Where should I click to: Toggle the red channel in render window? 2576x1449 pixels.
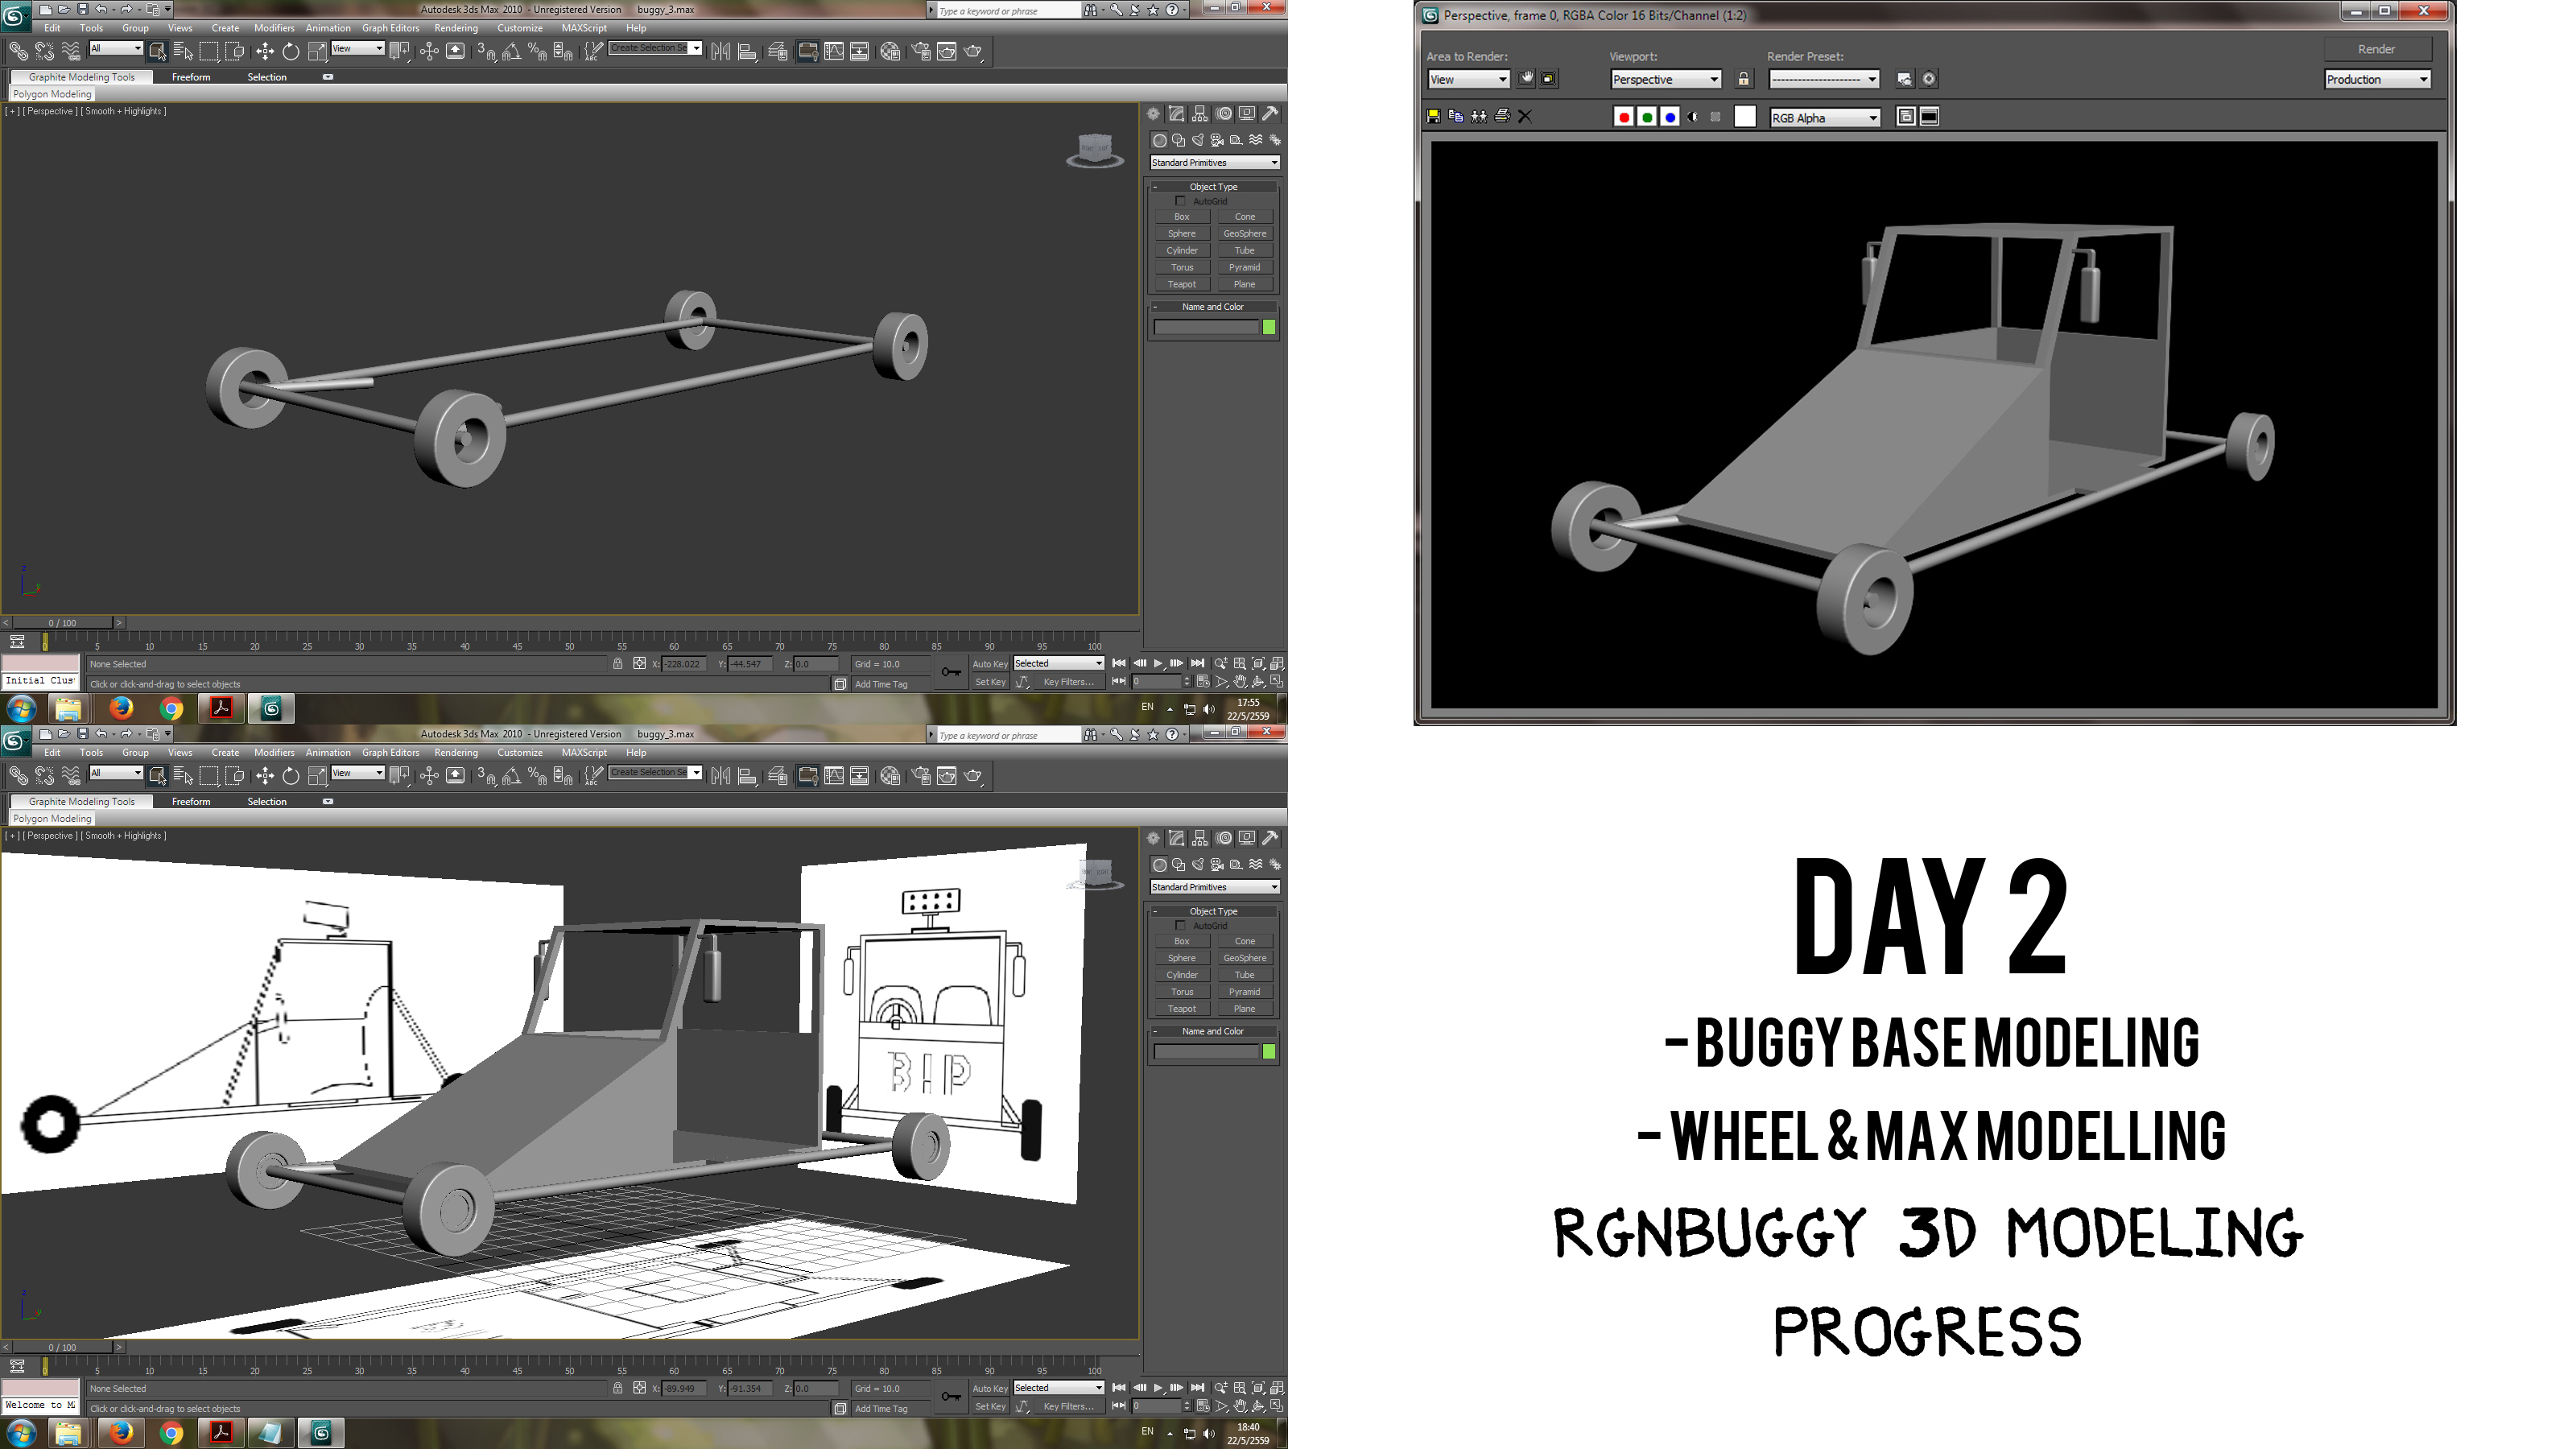pos(1624,117)
